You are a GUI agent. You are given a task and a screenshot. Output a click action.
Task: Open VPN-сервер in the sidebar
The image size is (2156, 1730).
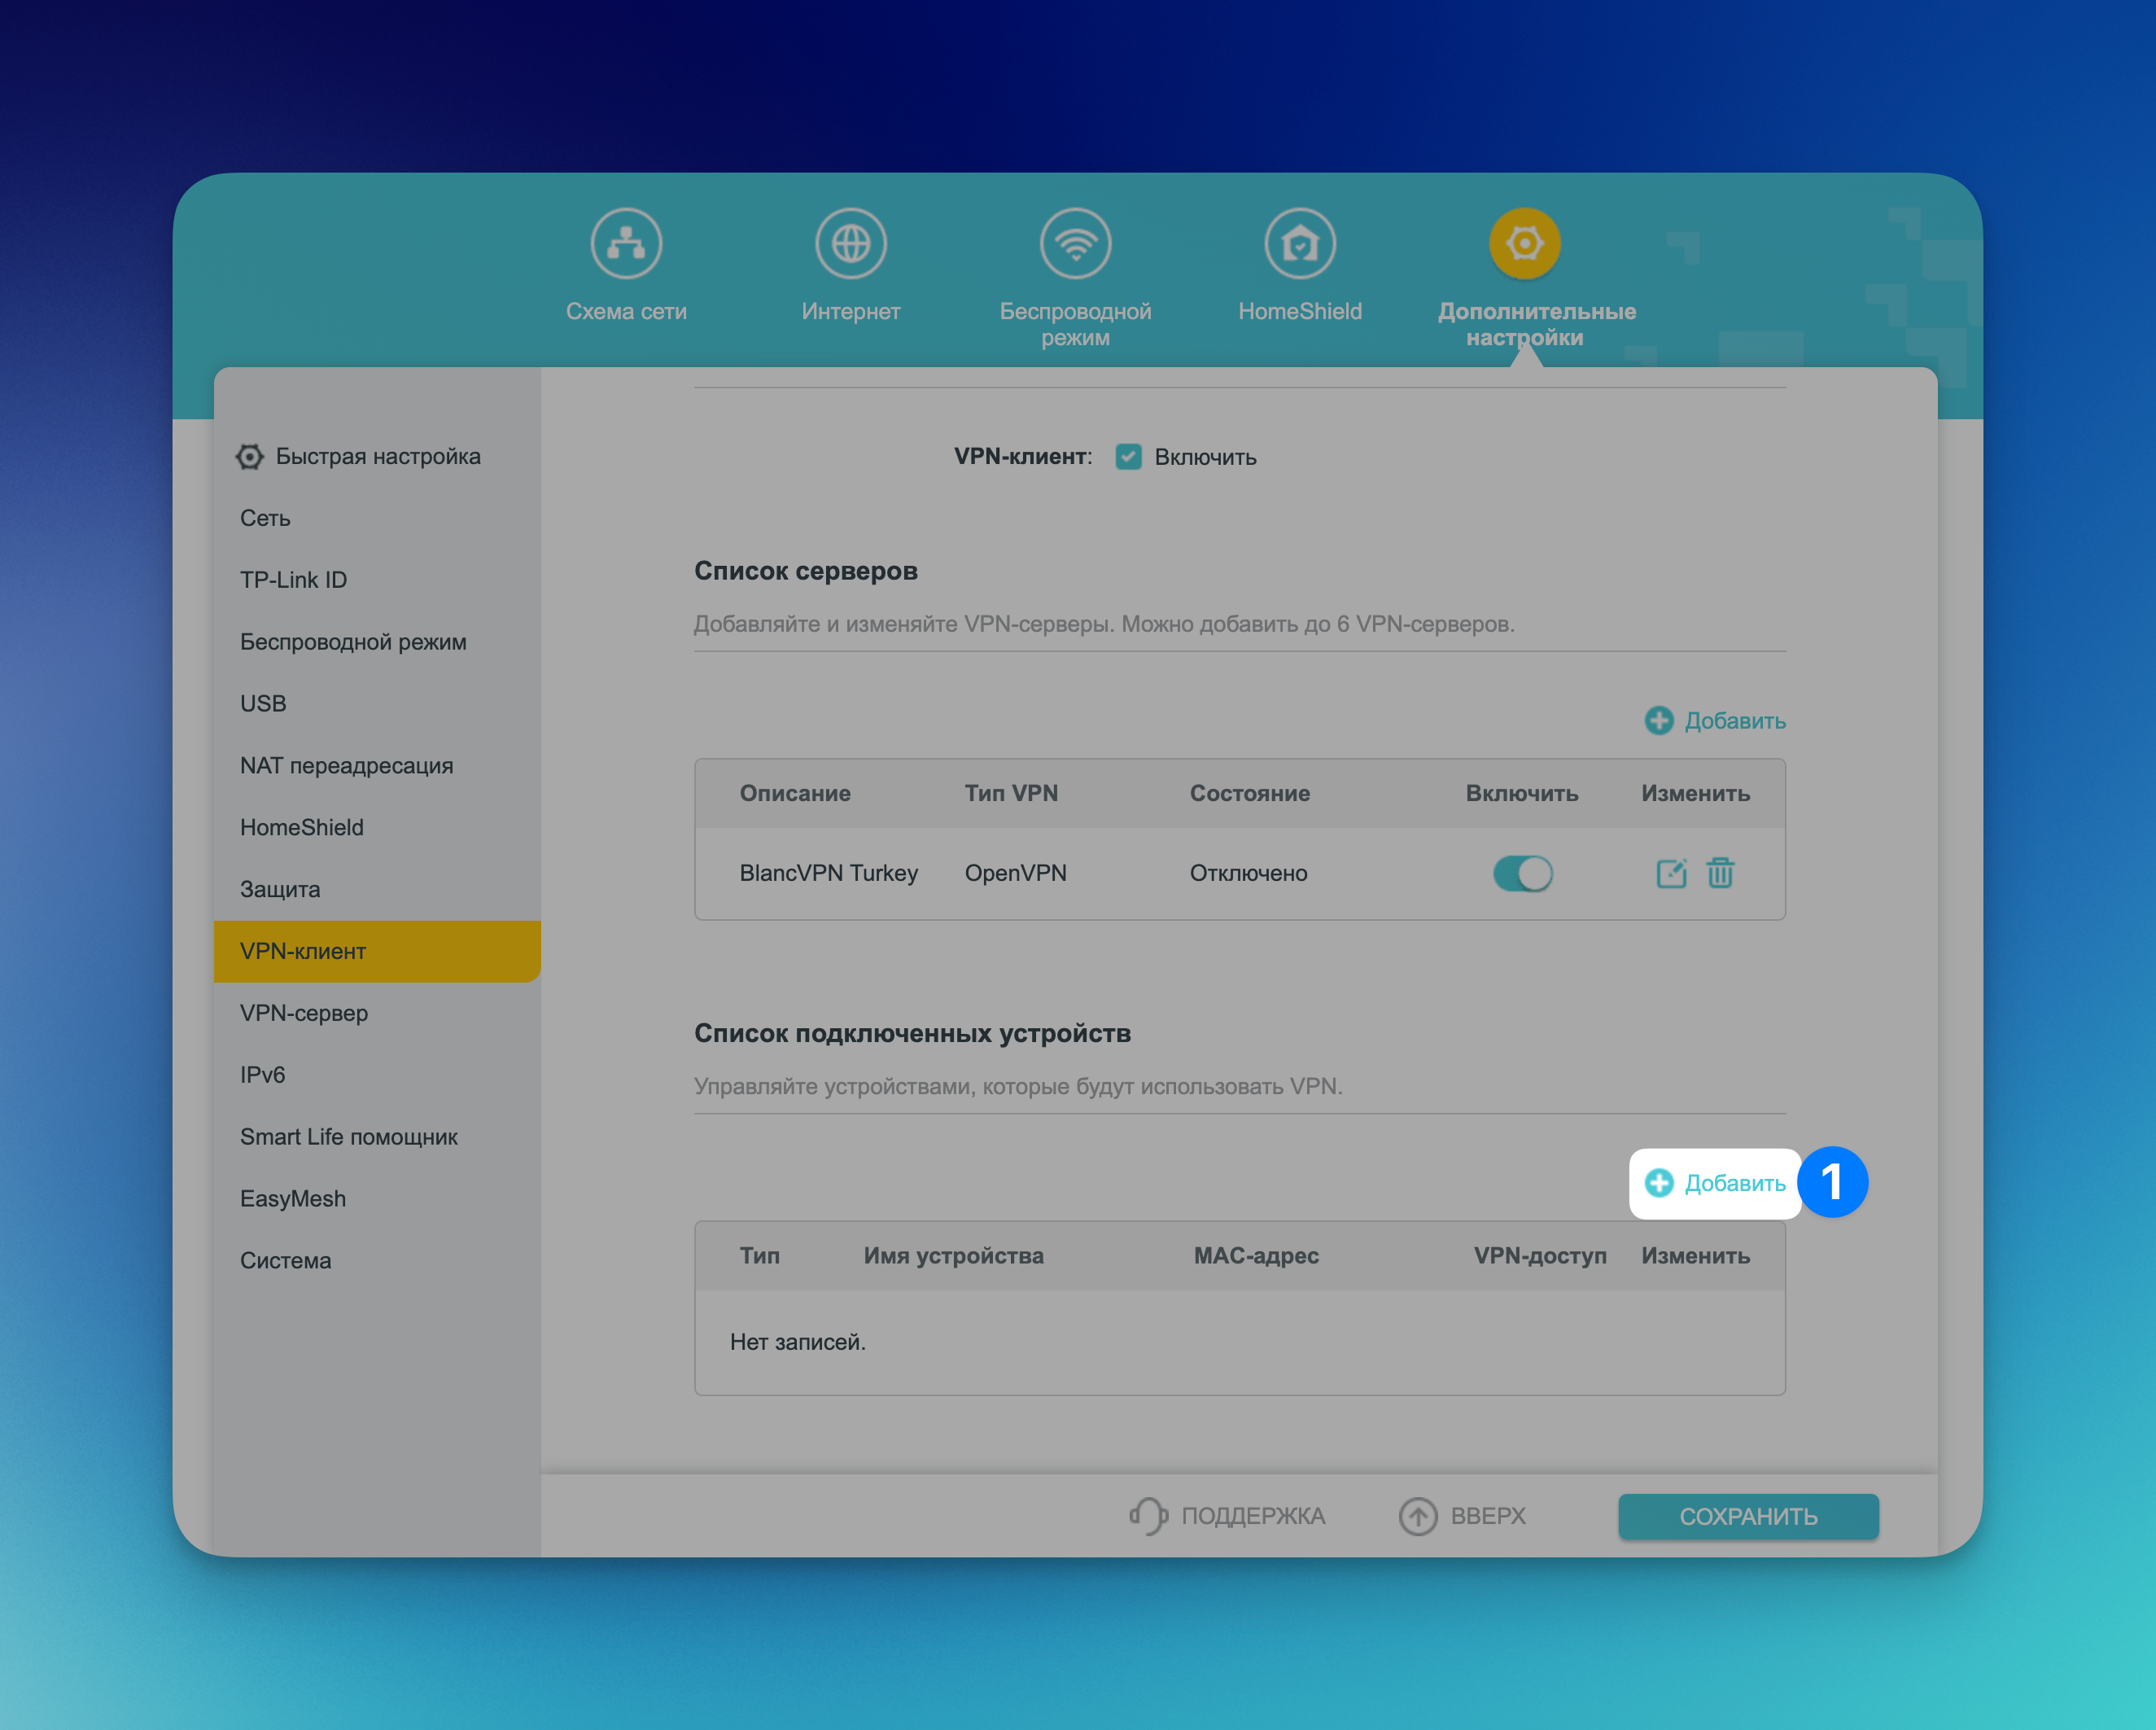pyautogui.click(x=304, y=1013)
